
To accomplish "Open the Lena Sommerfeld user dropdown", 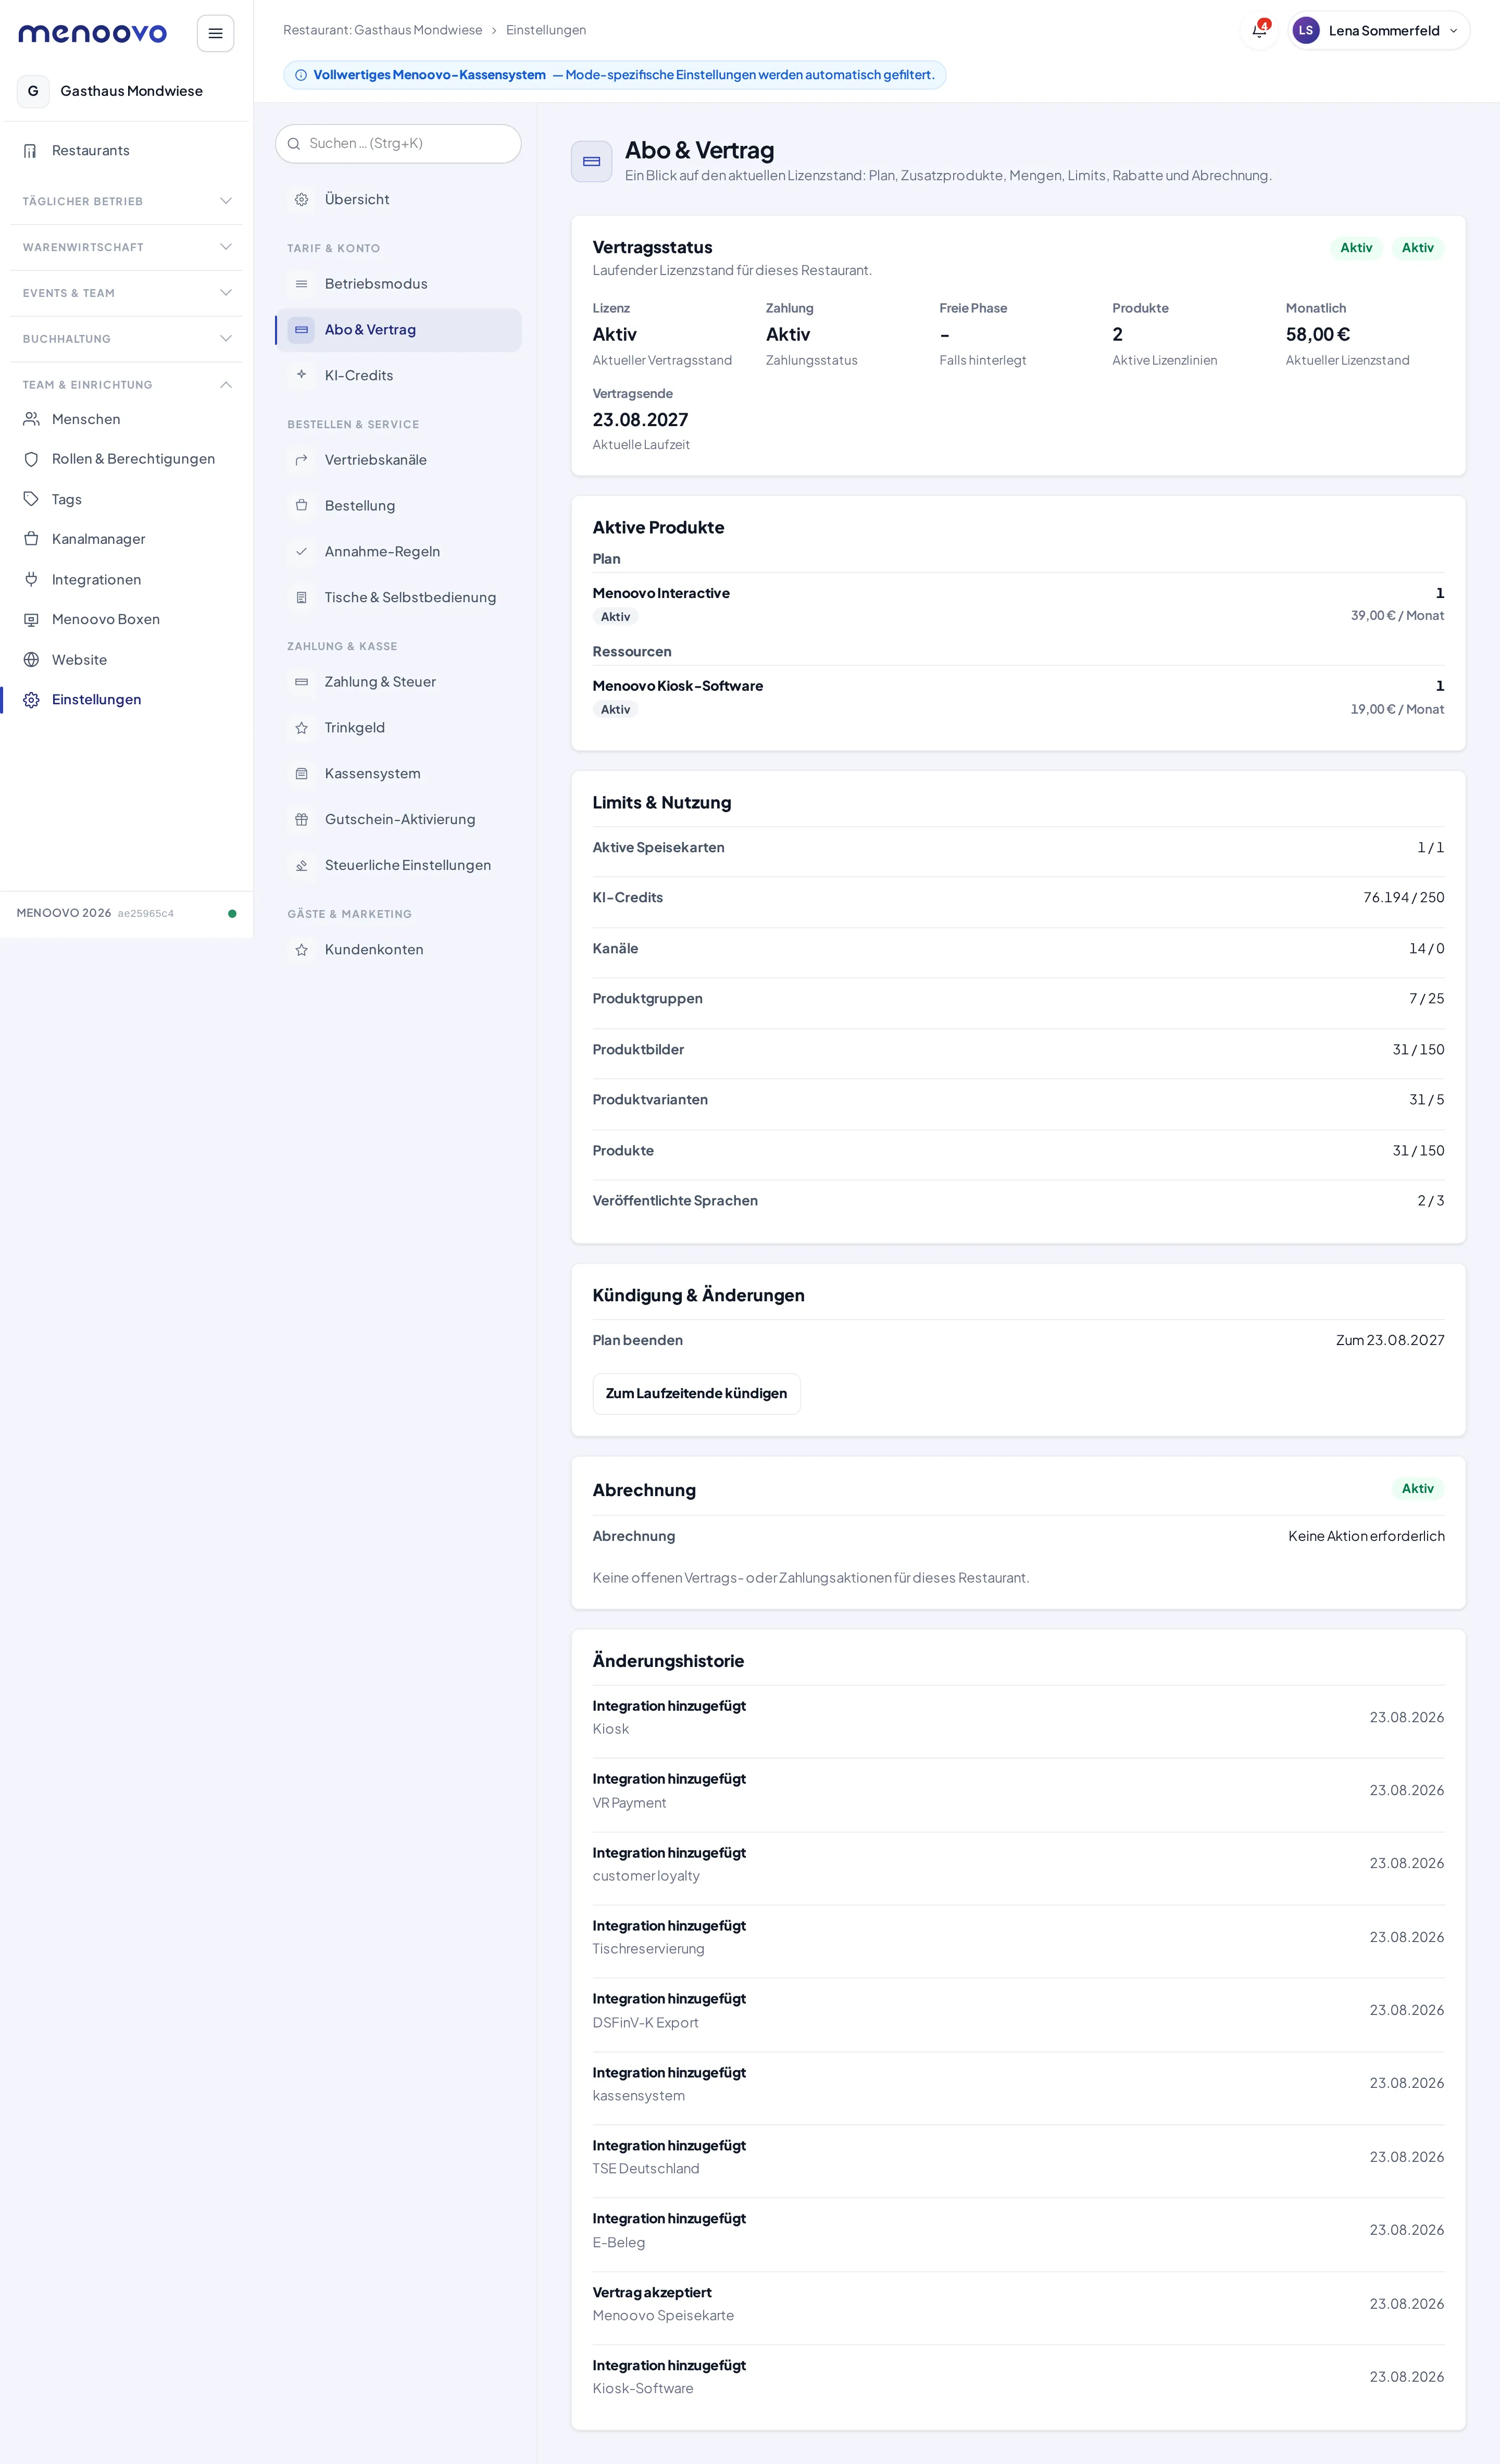I will 1378,30.
